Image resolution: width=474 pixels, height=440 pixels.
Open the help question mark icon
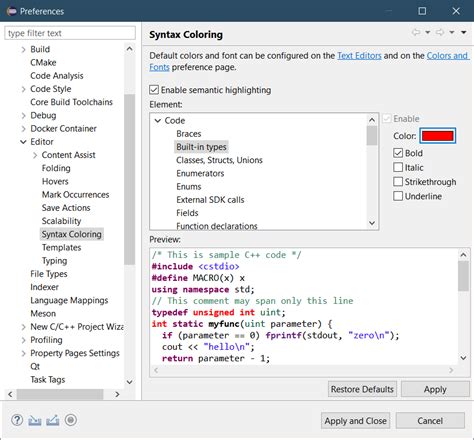pos(17,420)
